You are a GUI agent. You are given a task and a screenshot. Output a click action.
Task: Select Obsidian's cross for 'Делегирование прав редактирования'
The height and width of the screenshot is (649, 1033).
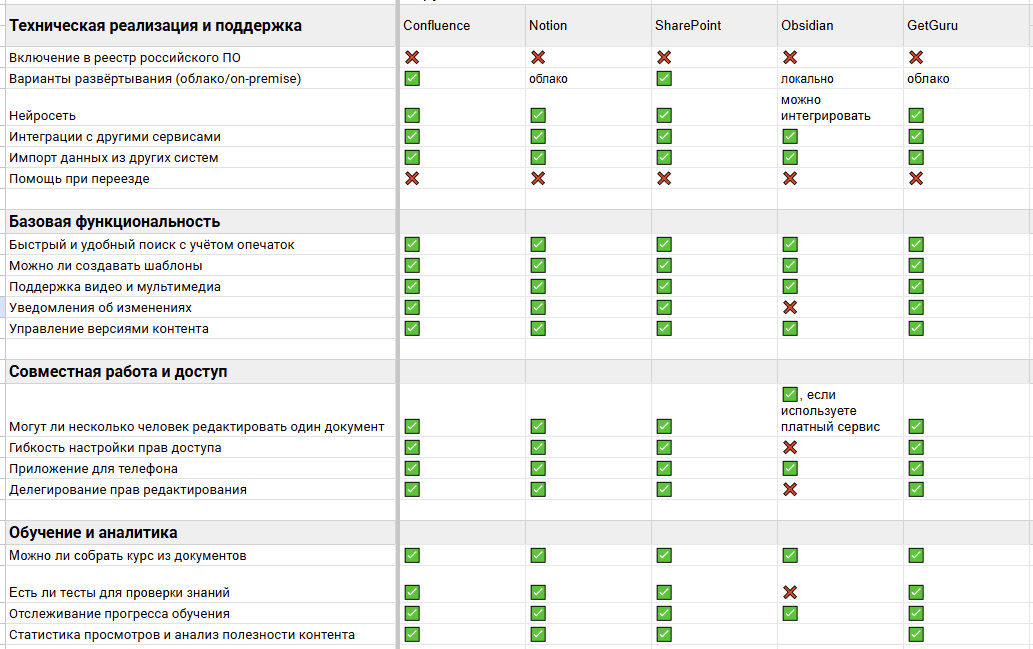click(x=790, y=489)
